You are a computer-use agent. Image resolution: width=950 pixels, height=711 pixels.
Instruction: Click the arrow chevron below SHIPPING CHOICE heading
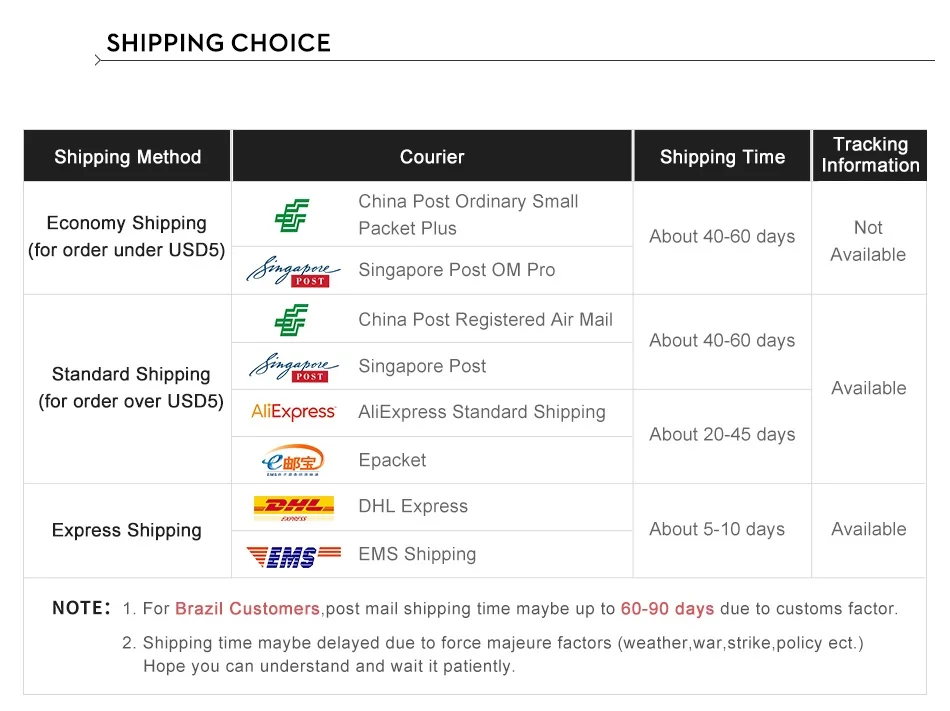click(98, 60)
